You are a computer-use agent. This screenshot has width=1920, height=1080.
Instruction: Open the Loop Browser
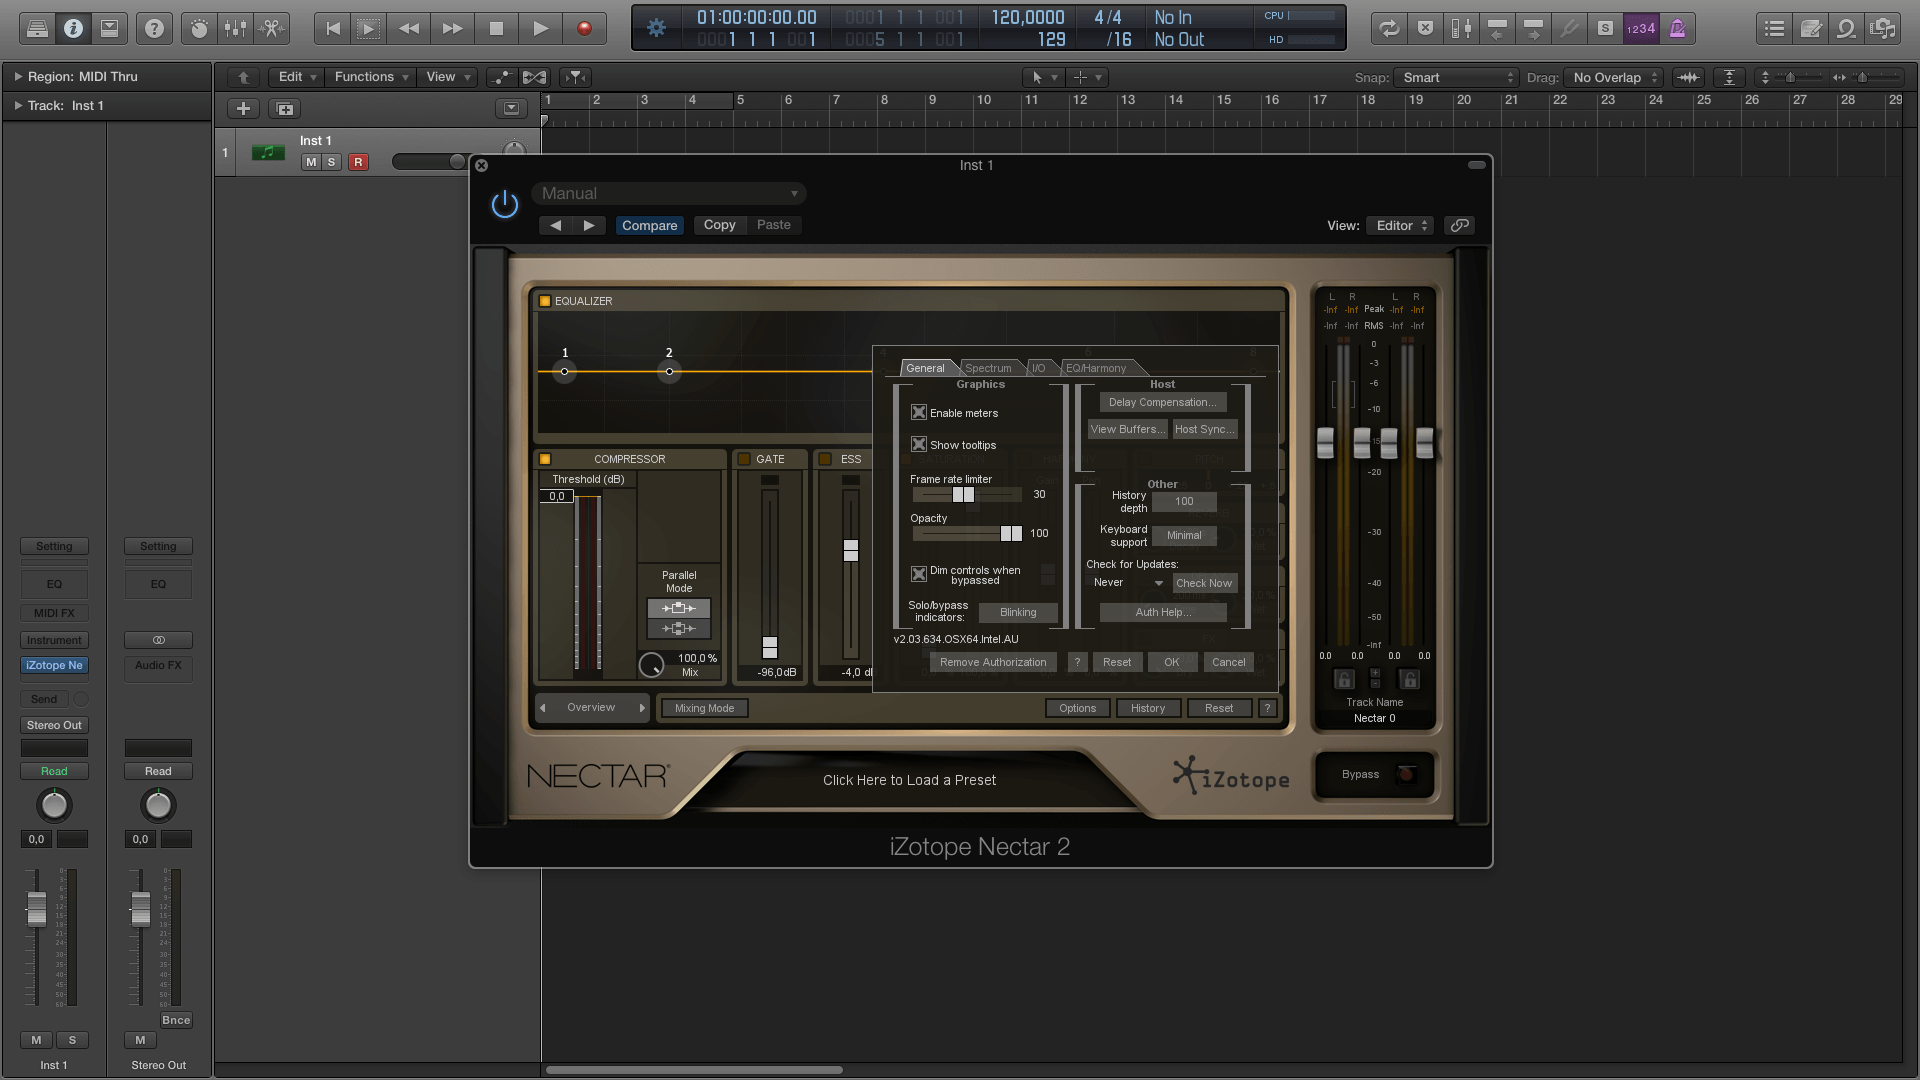click(1847, 29)
